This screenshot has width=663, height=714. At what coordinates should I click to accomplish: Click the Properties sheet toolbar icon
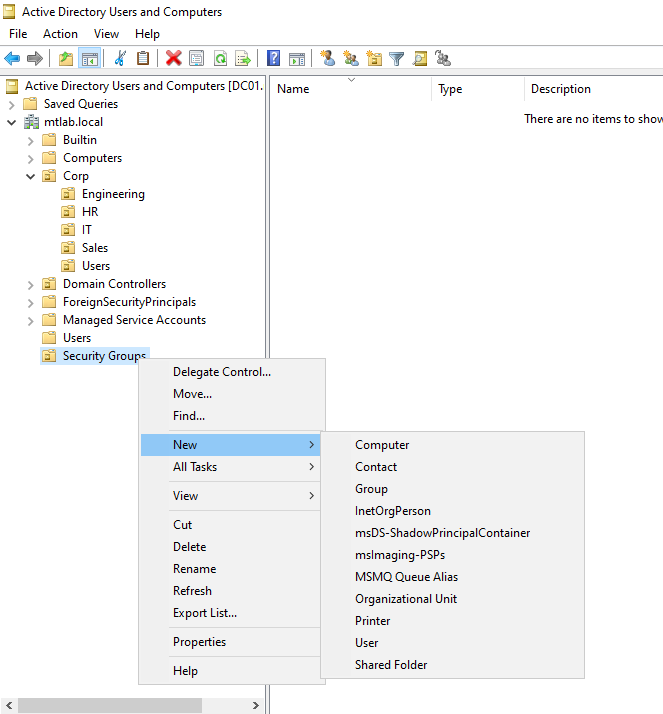click(x=196, y=58)
